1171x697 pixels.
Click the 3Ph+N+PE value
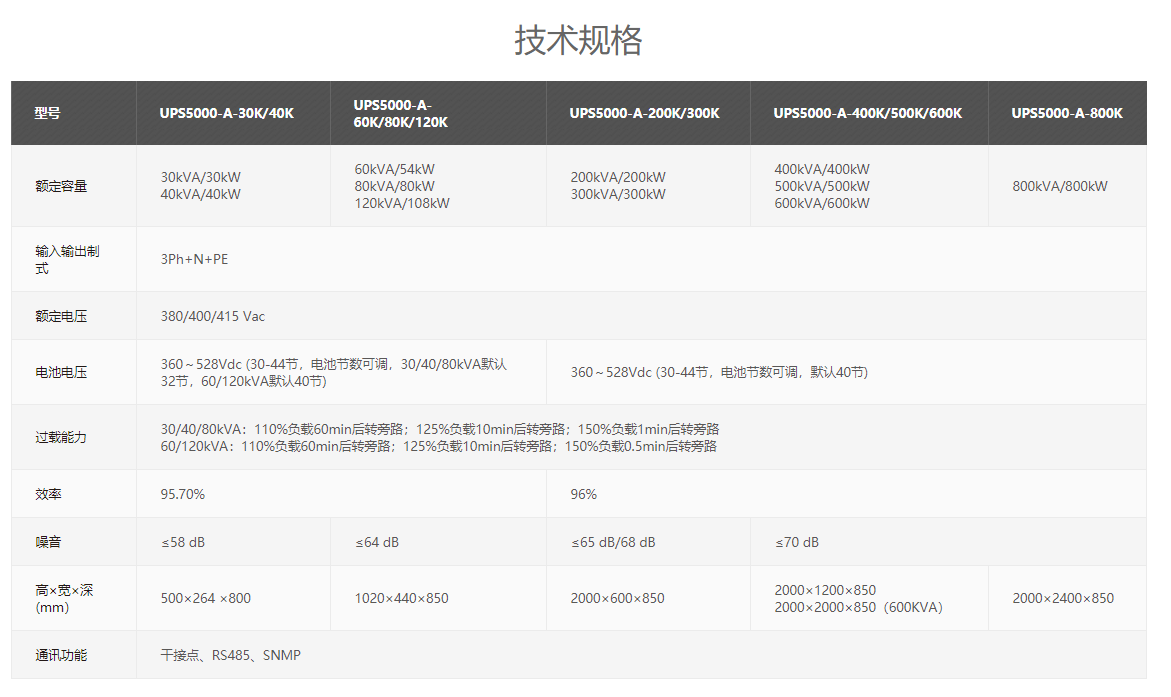194,259
